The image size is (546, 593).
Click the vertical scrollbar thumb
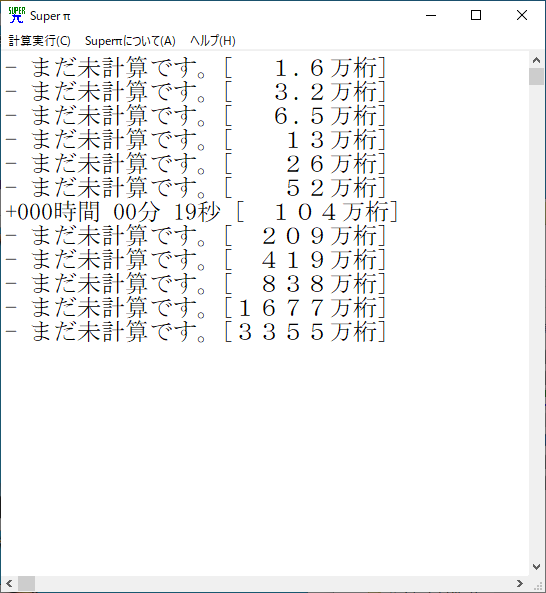[x=537, y=77]
